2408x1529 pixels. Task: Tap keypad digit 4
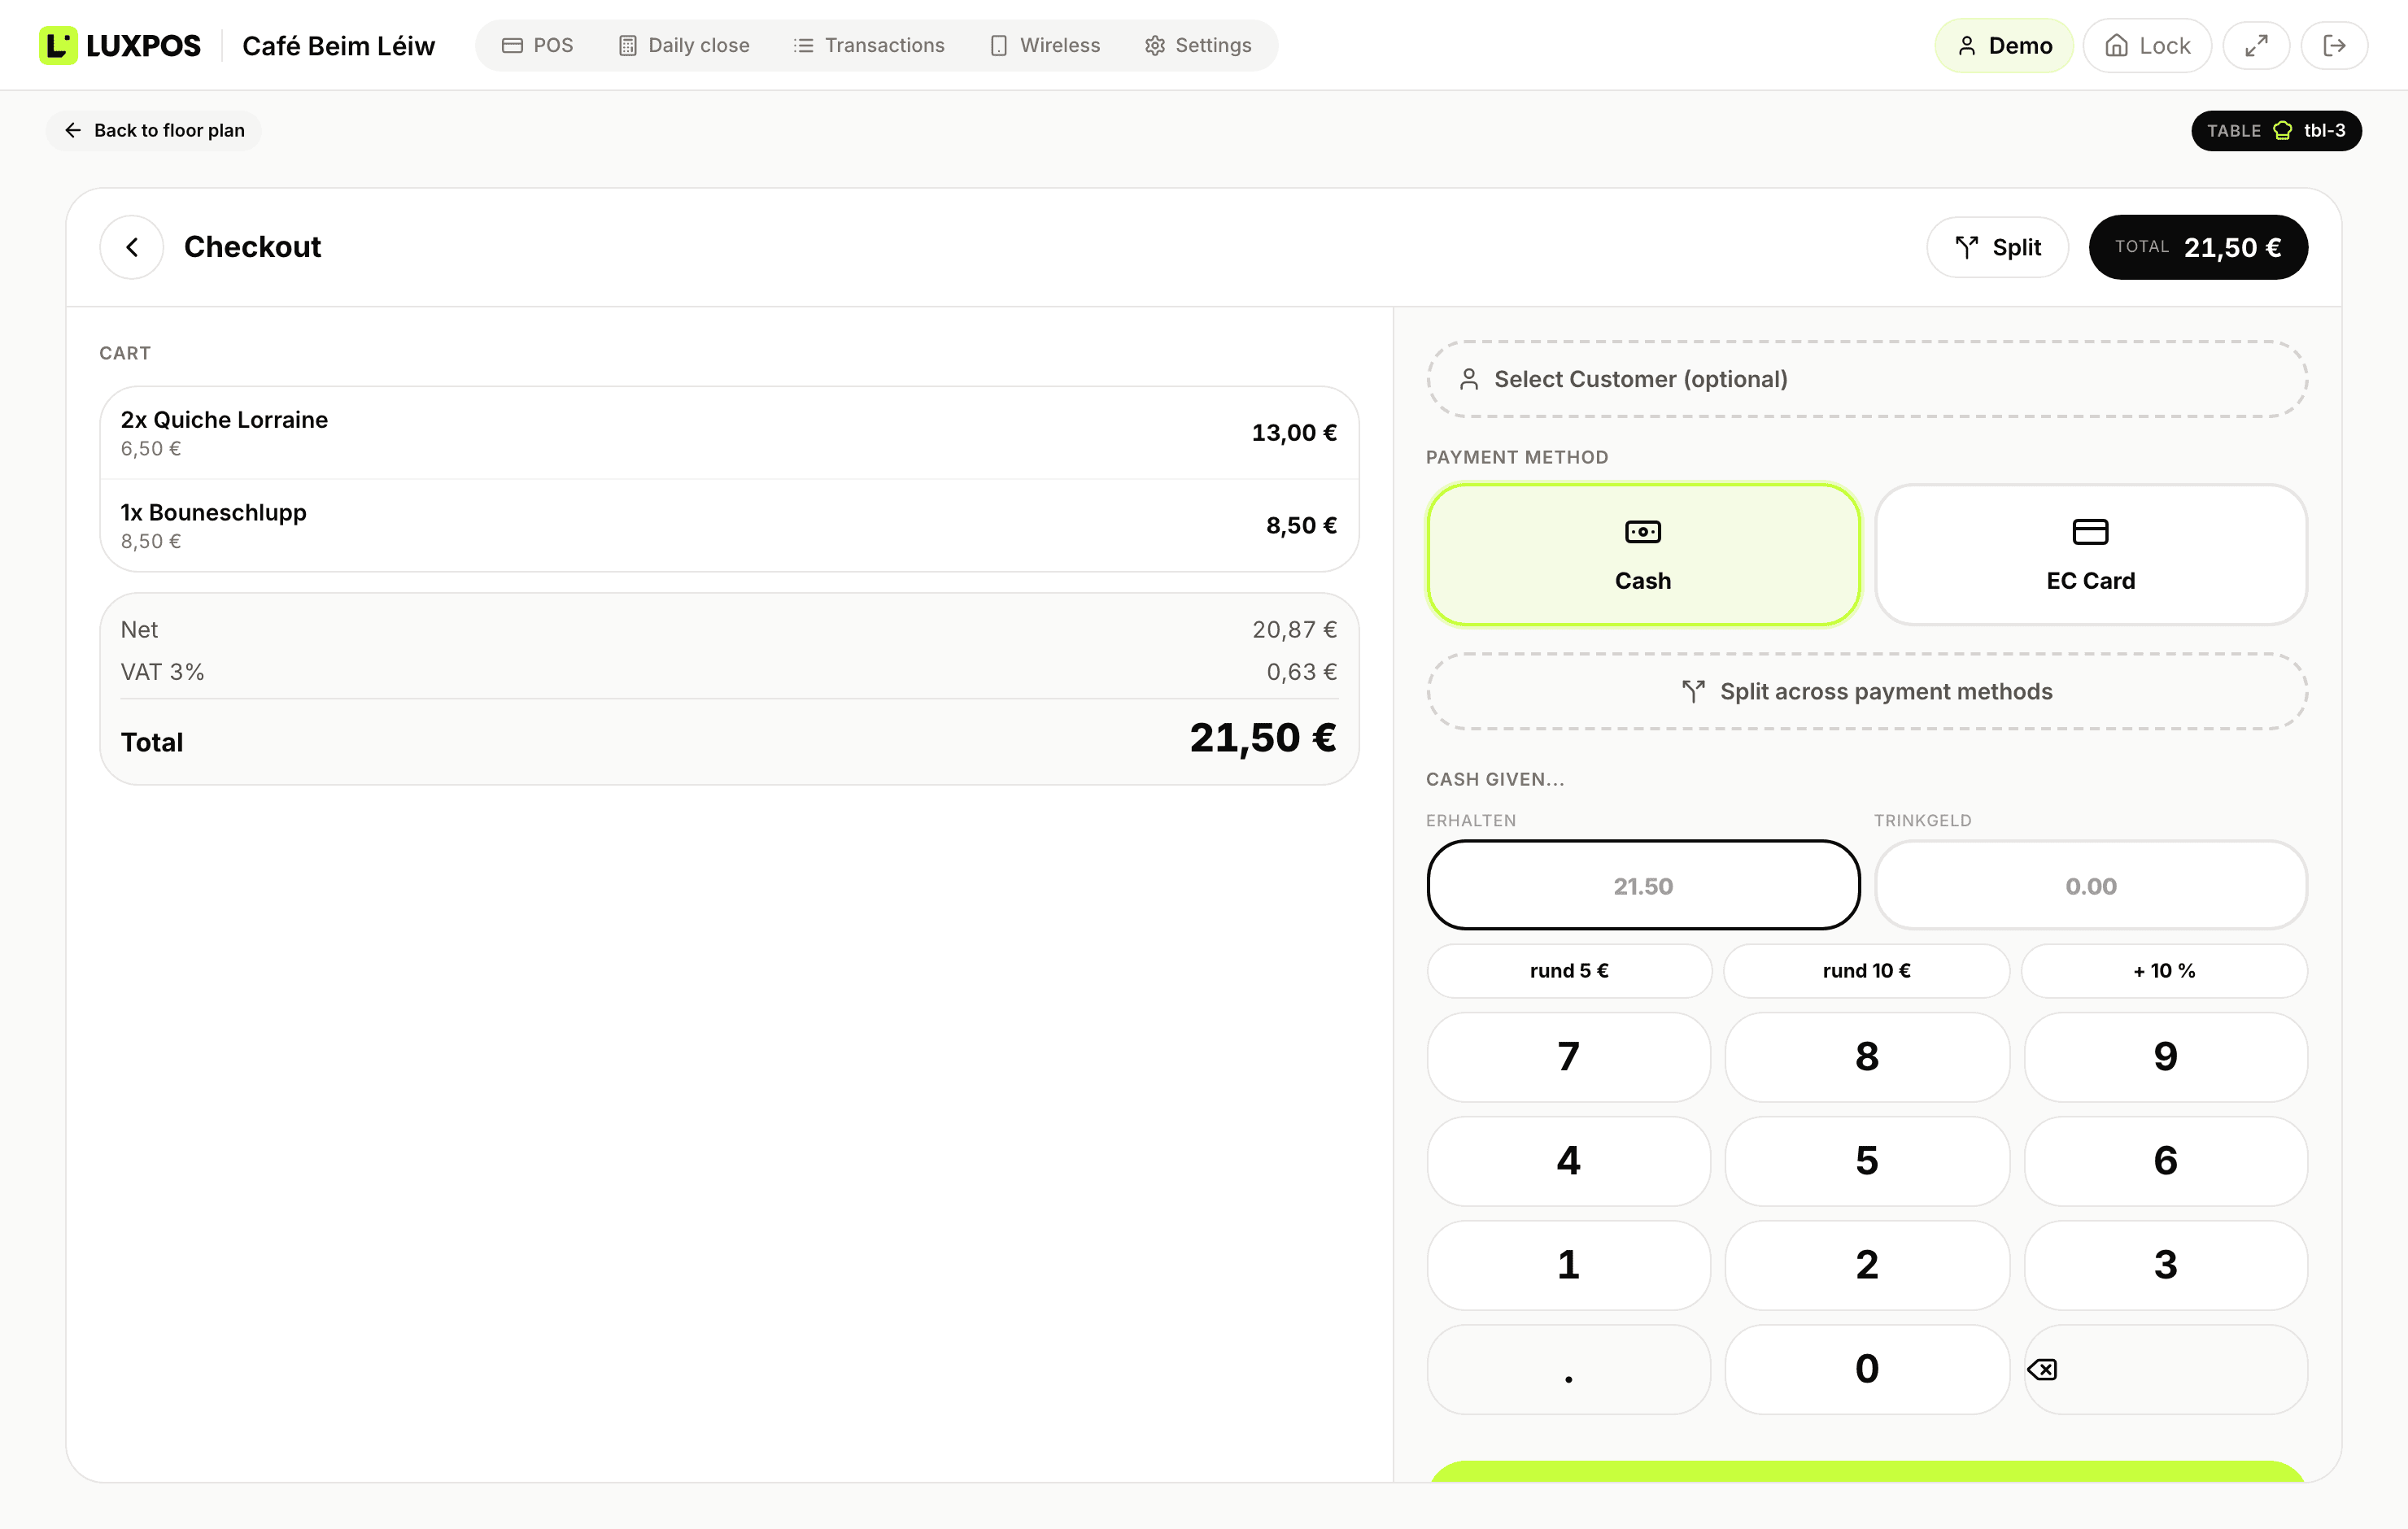[x=1569, y=1161]
